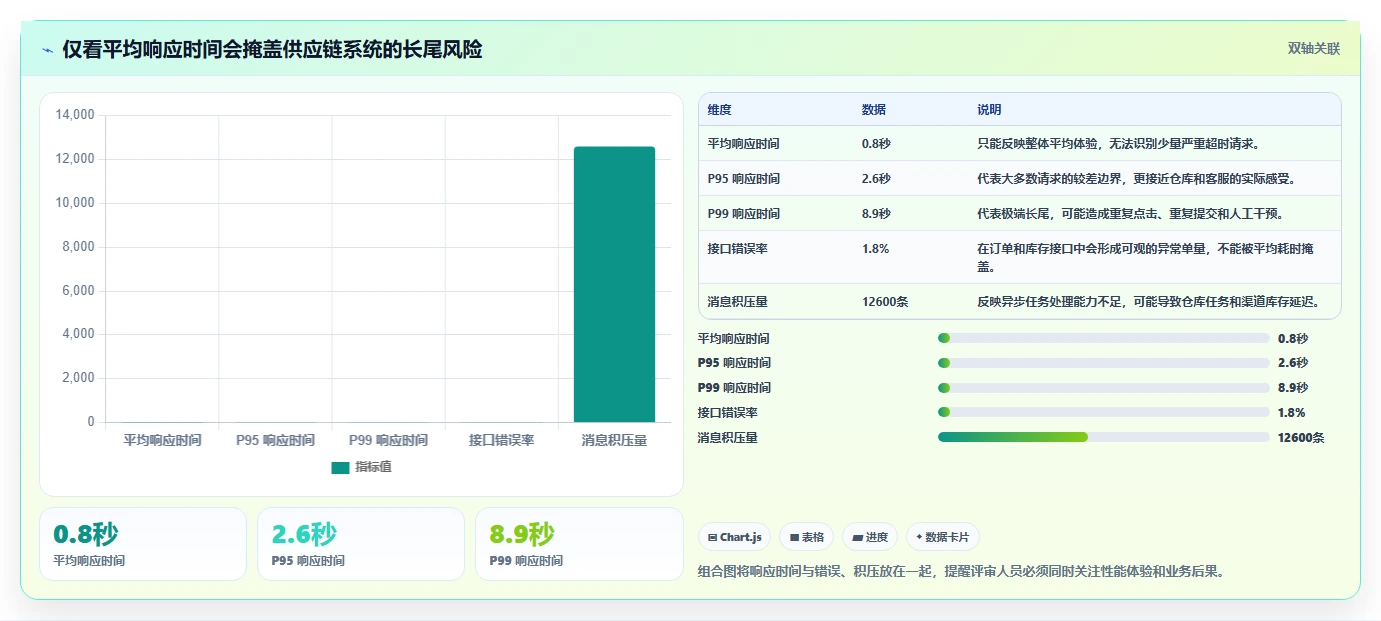Viewport: 1381px width, 621px height.
Task: Click the 接口错误率 progress bar
Action: click(1104, 412)
